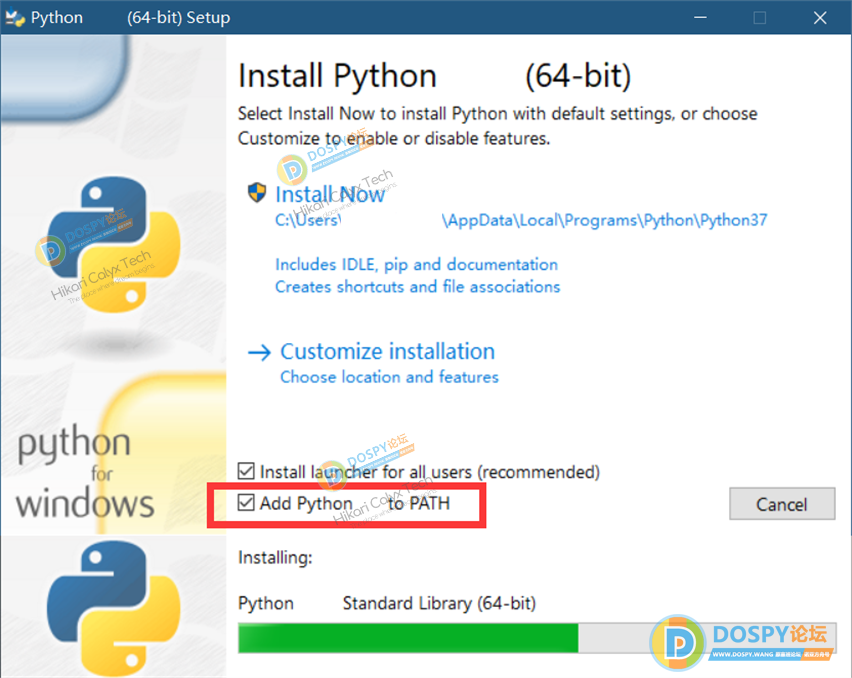The height and width of the screenshot is (678, 852).
Task: Click the 'Install Python (64-bit)' heading
Action: tap(435, 76)
